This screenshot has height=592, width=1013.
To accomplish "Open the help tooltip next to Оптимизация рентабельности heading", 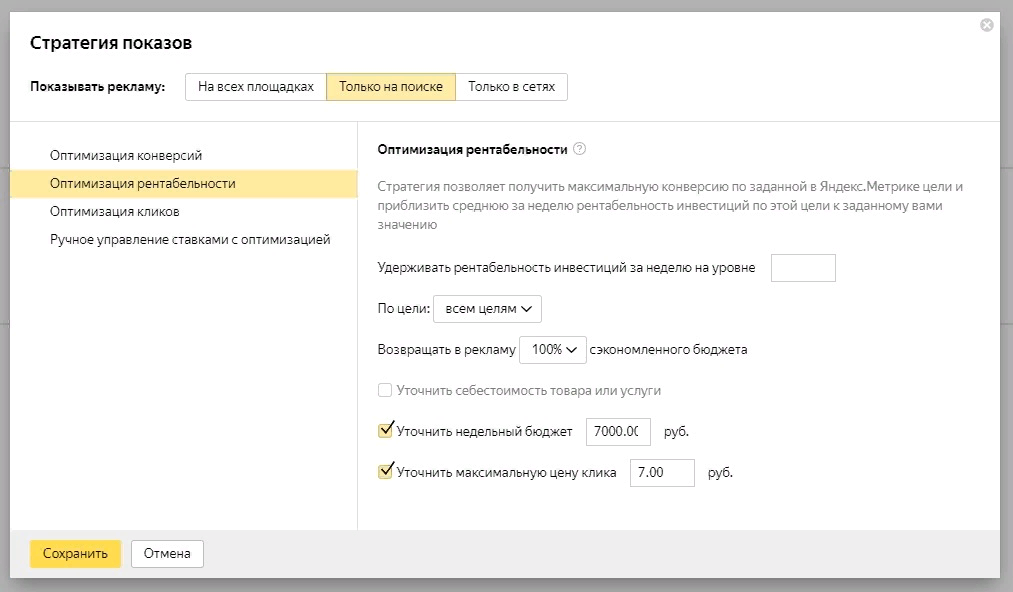I will (x=580, y=149).
